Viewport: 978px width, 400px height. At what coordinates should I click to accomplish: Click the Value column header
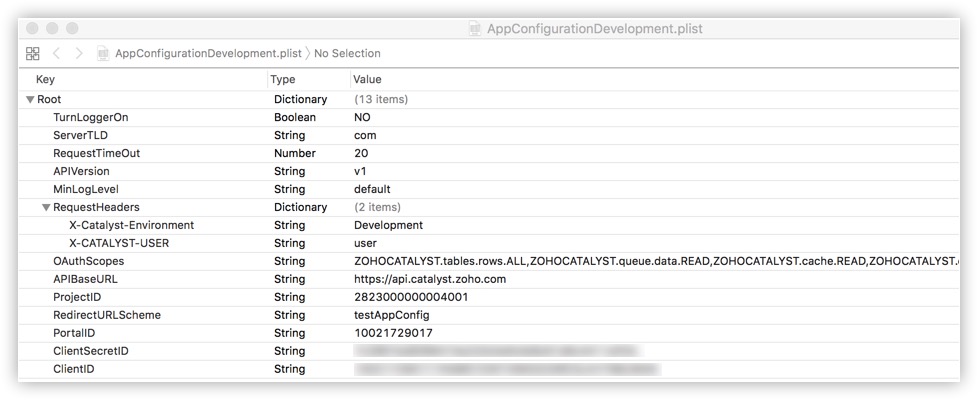pos(368,79)
